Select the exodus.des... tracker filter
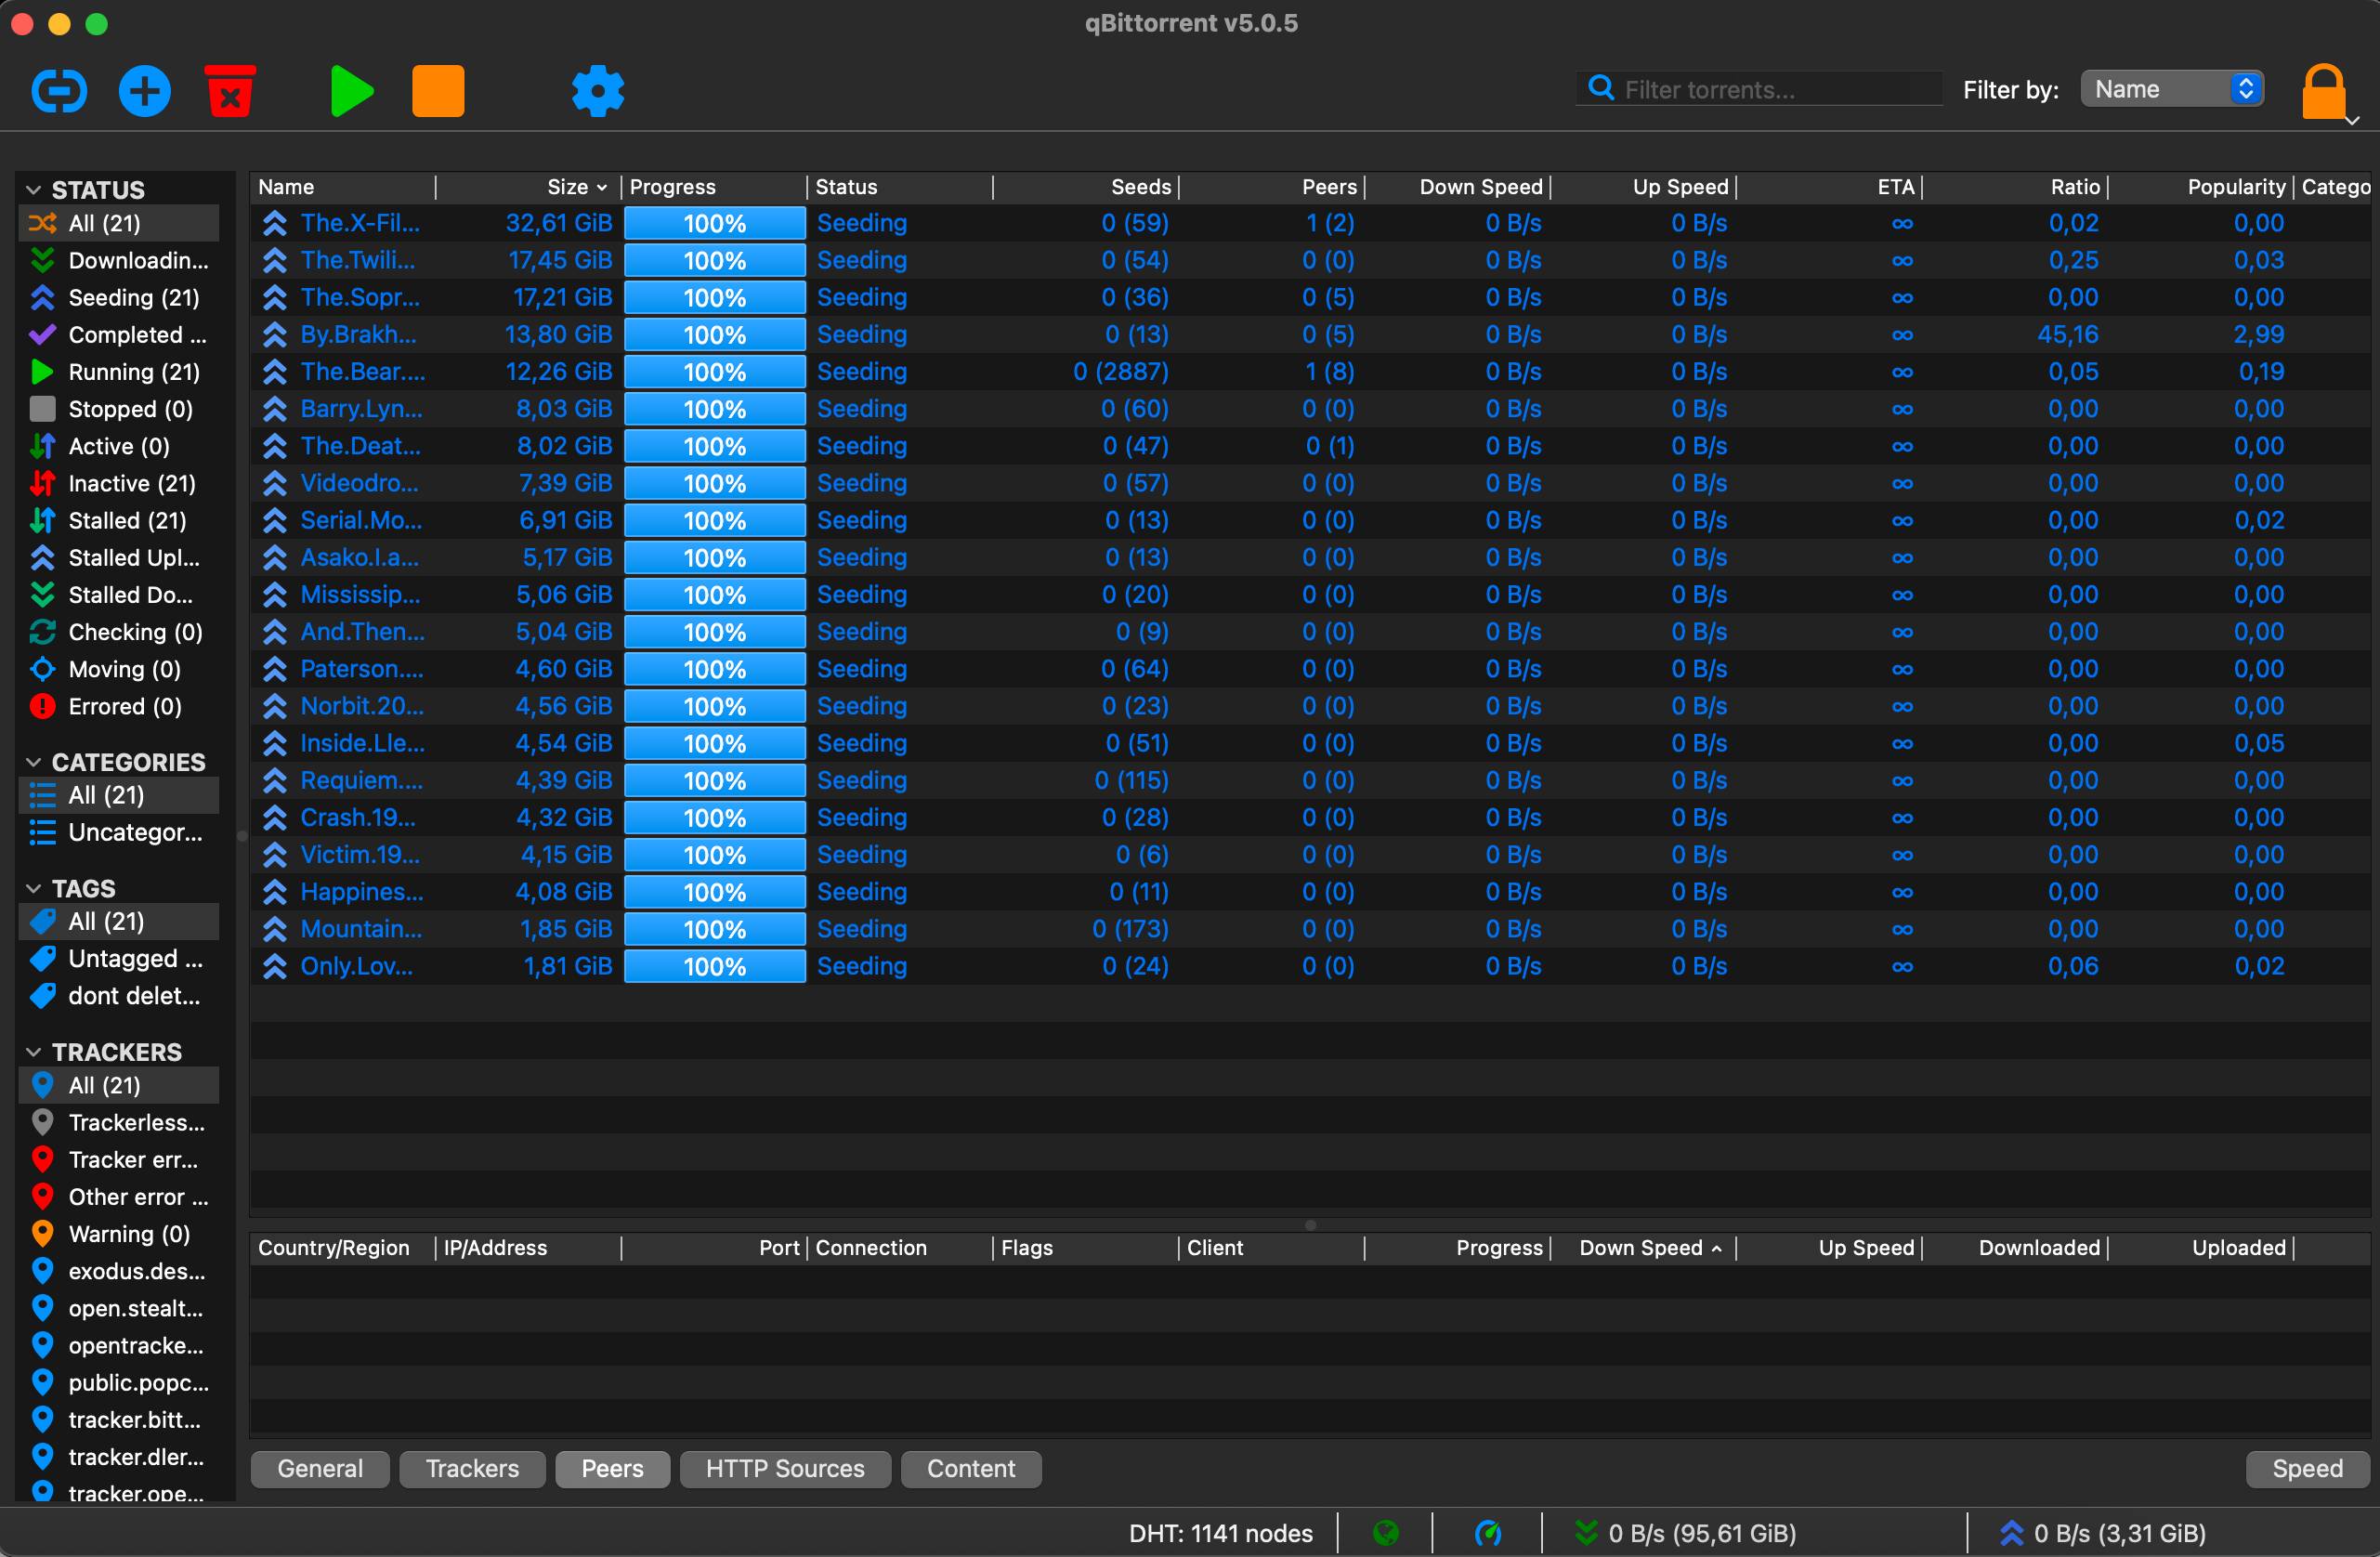Screen dimensions: 2380x1557 [120, 1271]
